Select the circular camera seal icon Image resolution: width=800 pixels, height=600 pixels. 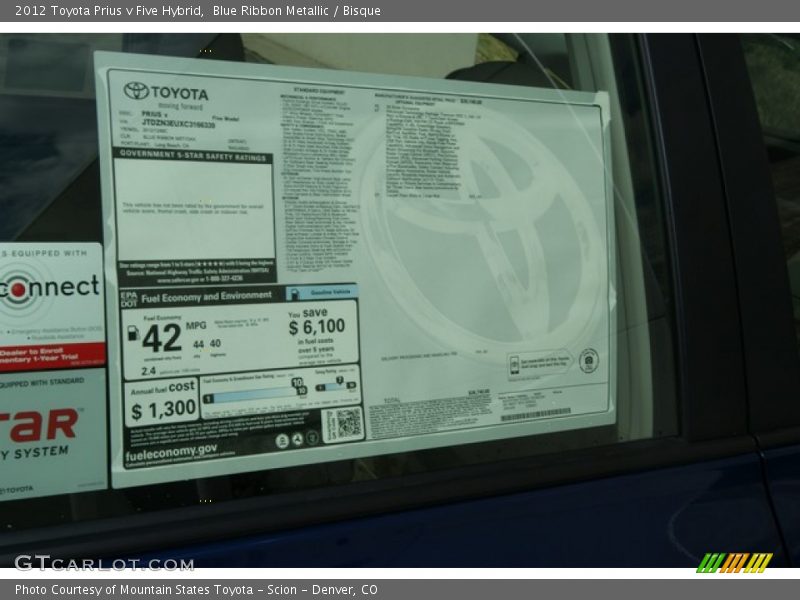pos(589,361)
